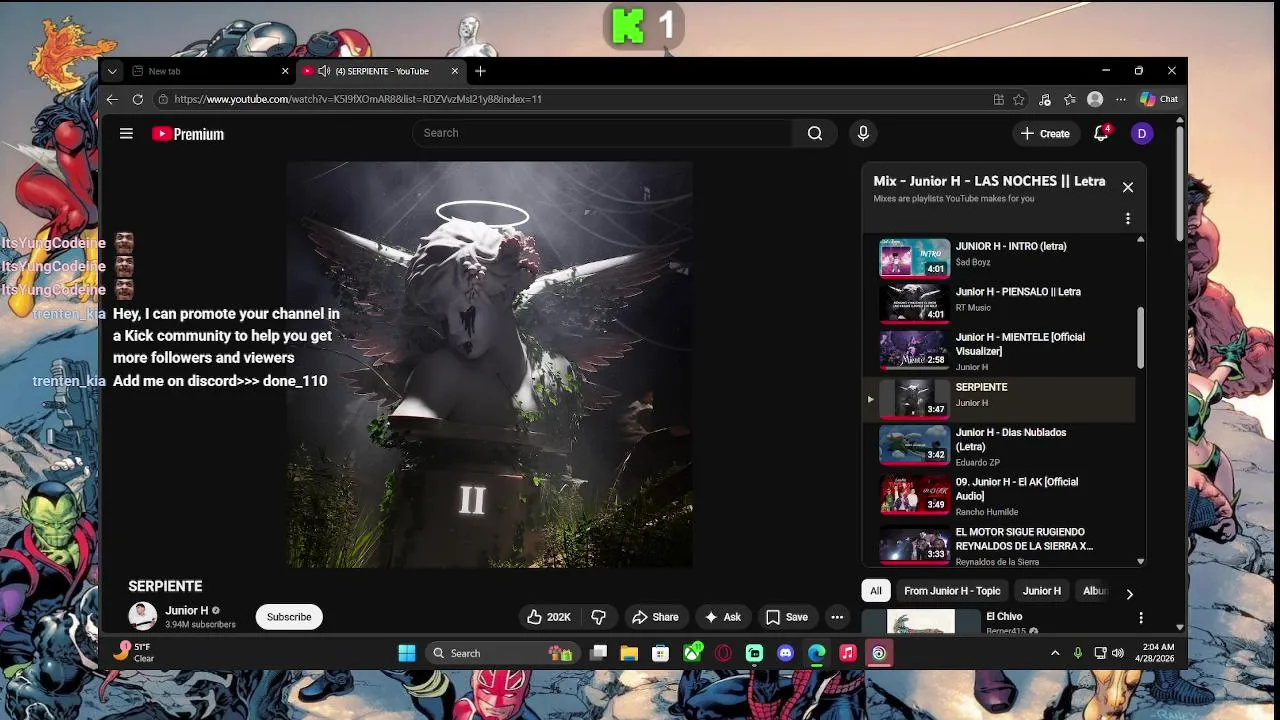1280x720 pixels.
Task: Open Opera browser from the taskbar
Action: [x=723, y=653]
